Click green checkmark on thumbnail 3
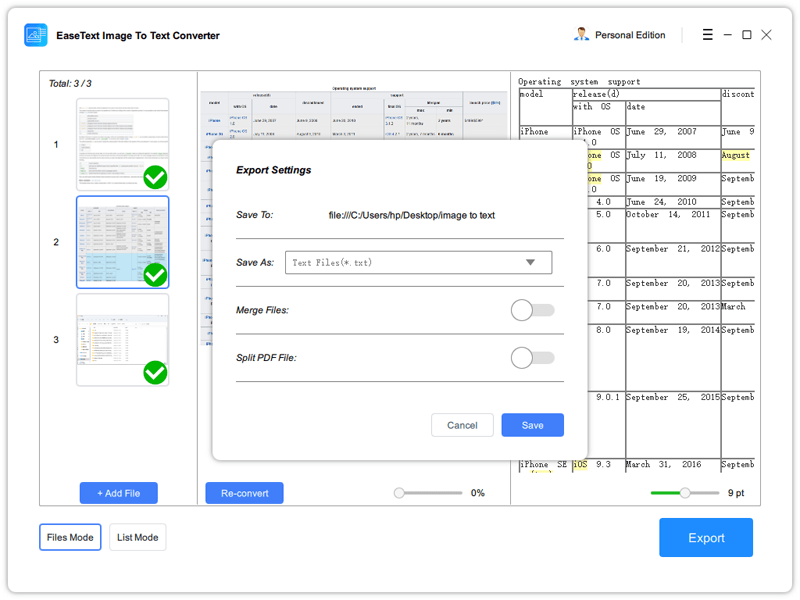 (155, 373)
